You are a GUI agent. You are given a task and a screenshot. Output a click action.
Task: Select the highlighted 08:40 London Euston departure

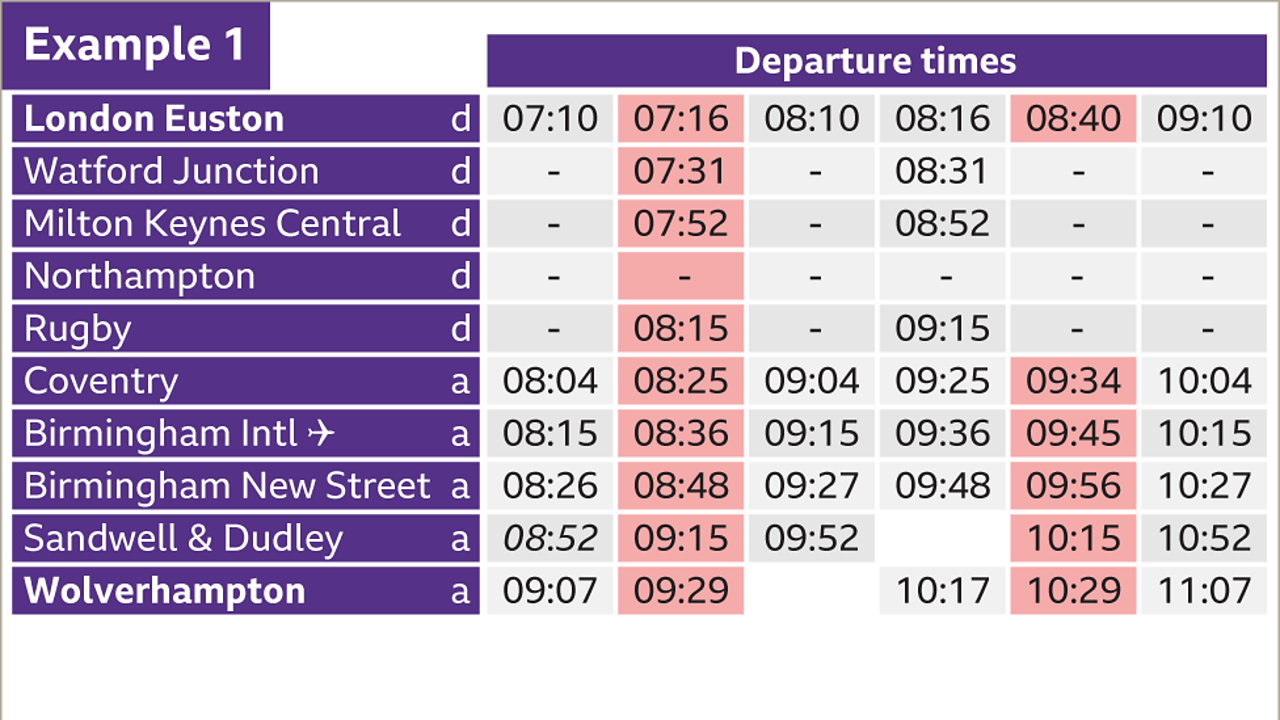pyautogui.click(x=1073, y=119)
